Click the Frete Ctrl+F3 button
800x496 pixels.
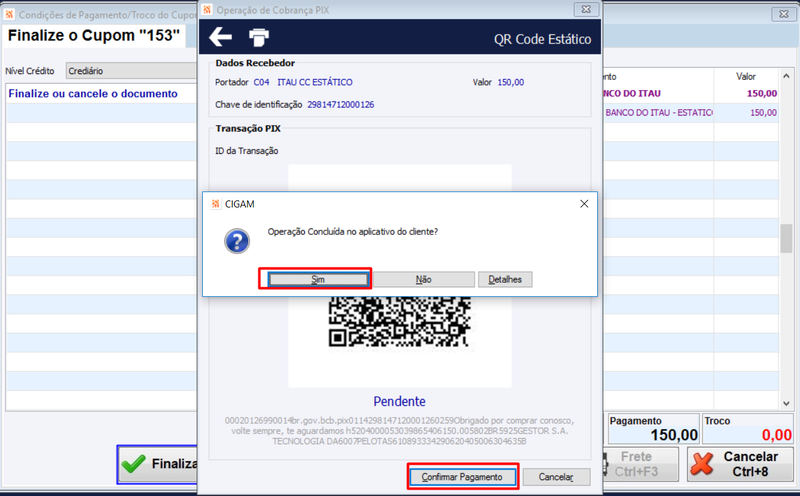pyautogui.click(x=640, y=464)
